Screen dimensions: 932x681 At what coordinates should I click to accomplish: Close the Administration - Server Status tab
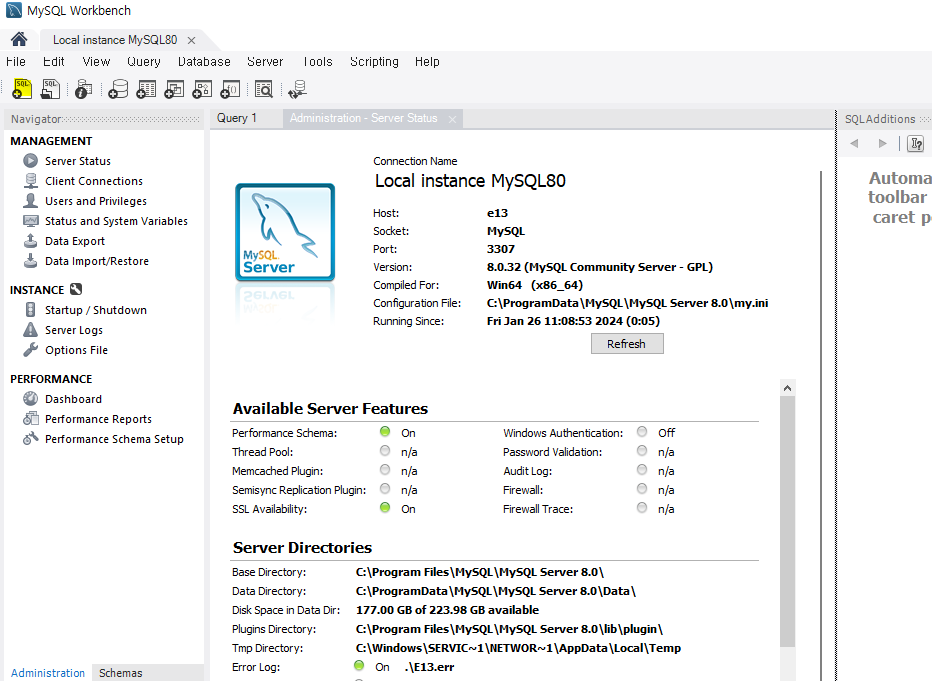(x=452, y=119)
